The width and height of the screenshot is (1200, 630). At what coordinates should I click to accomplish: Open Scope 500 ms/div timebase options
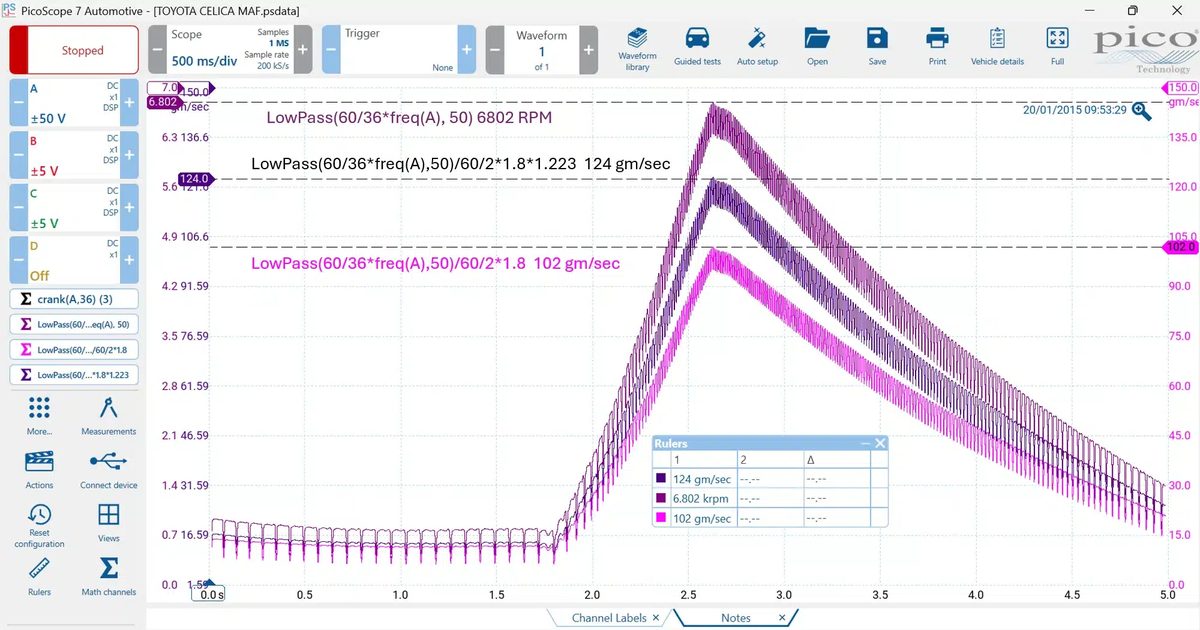point(230,49)
